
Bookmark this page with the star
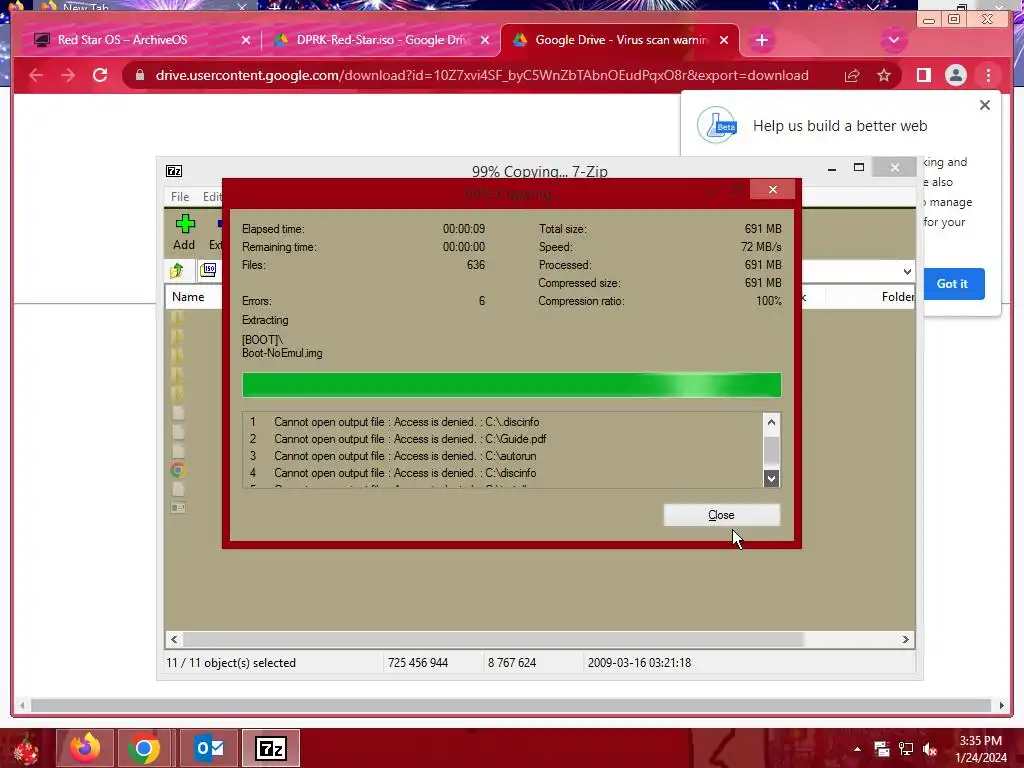(884, 76)
